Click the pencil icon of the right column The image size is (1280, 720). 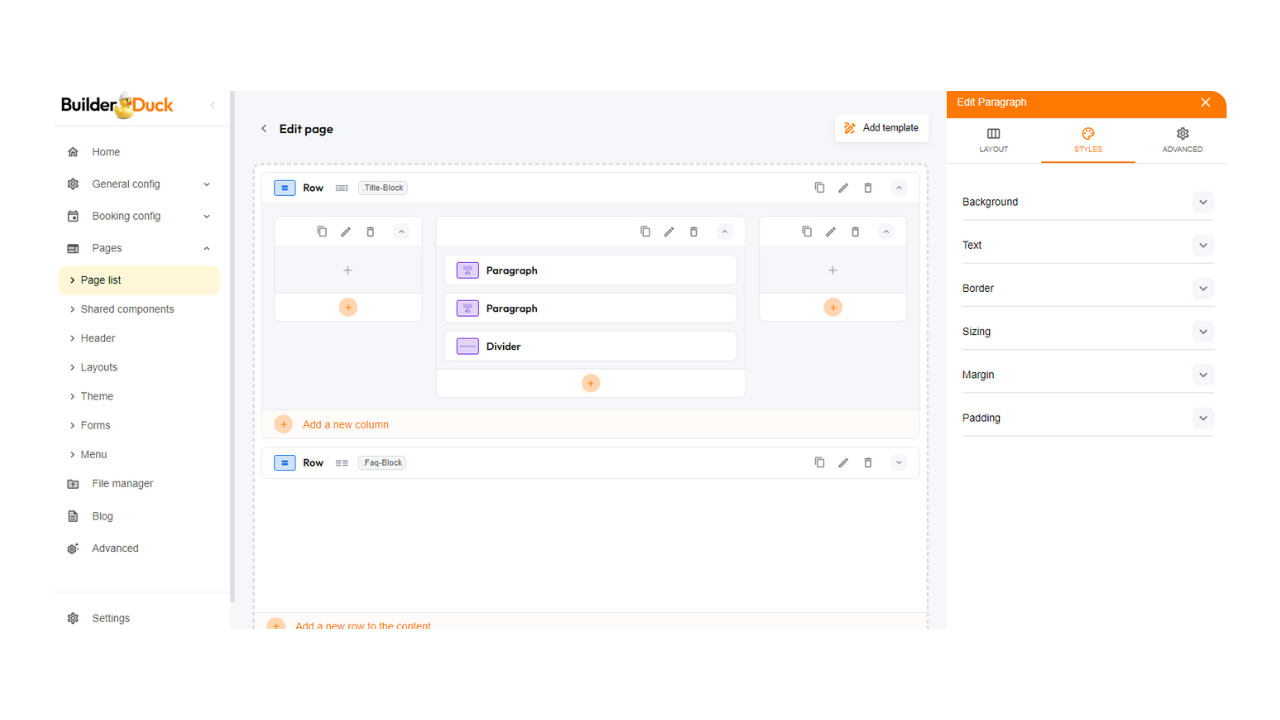pos(831,232)
